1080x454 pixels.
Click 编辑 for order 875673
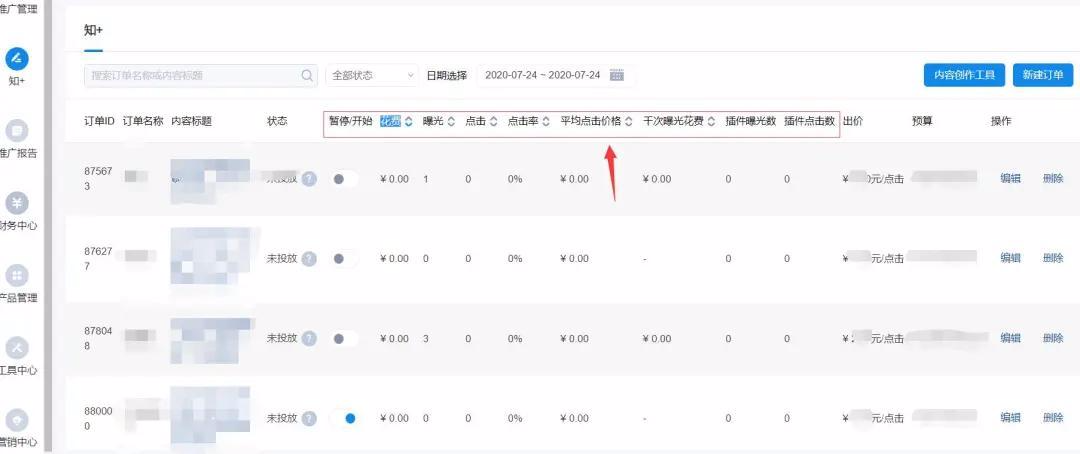pyautogui.click(x=1010, y=179)
